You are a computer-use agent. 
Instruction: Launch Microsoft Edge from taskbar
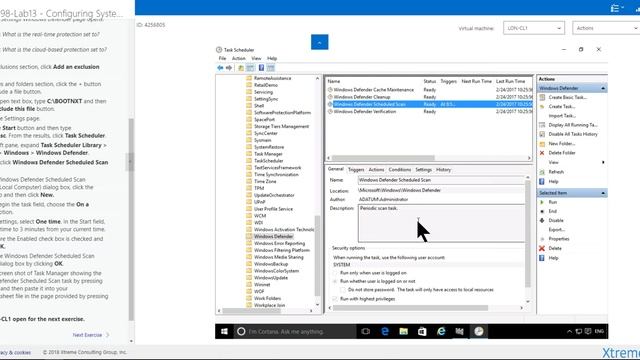tap(384, 331)
